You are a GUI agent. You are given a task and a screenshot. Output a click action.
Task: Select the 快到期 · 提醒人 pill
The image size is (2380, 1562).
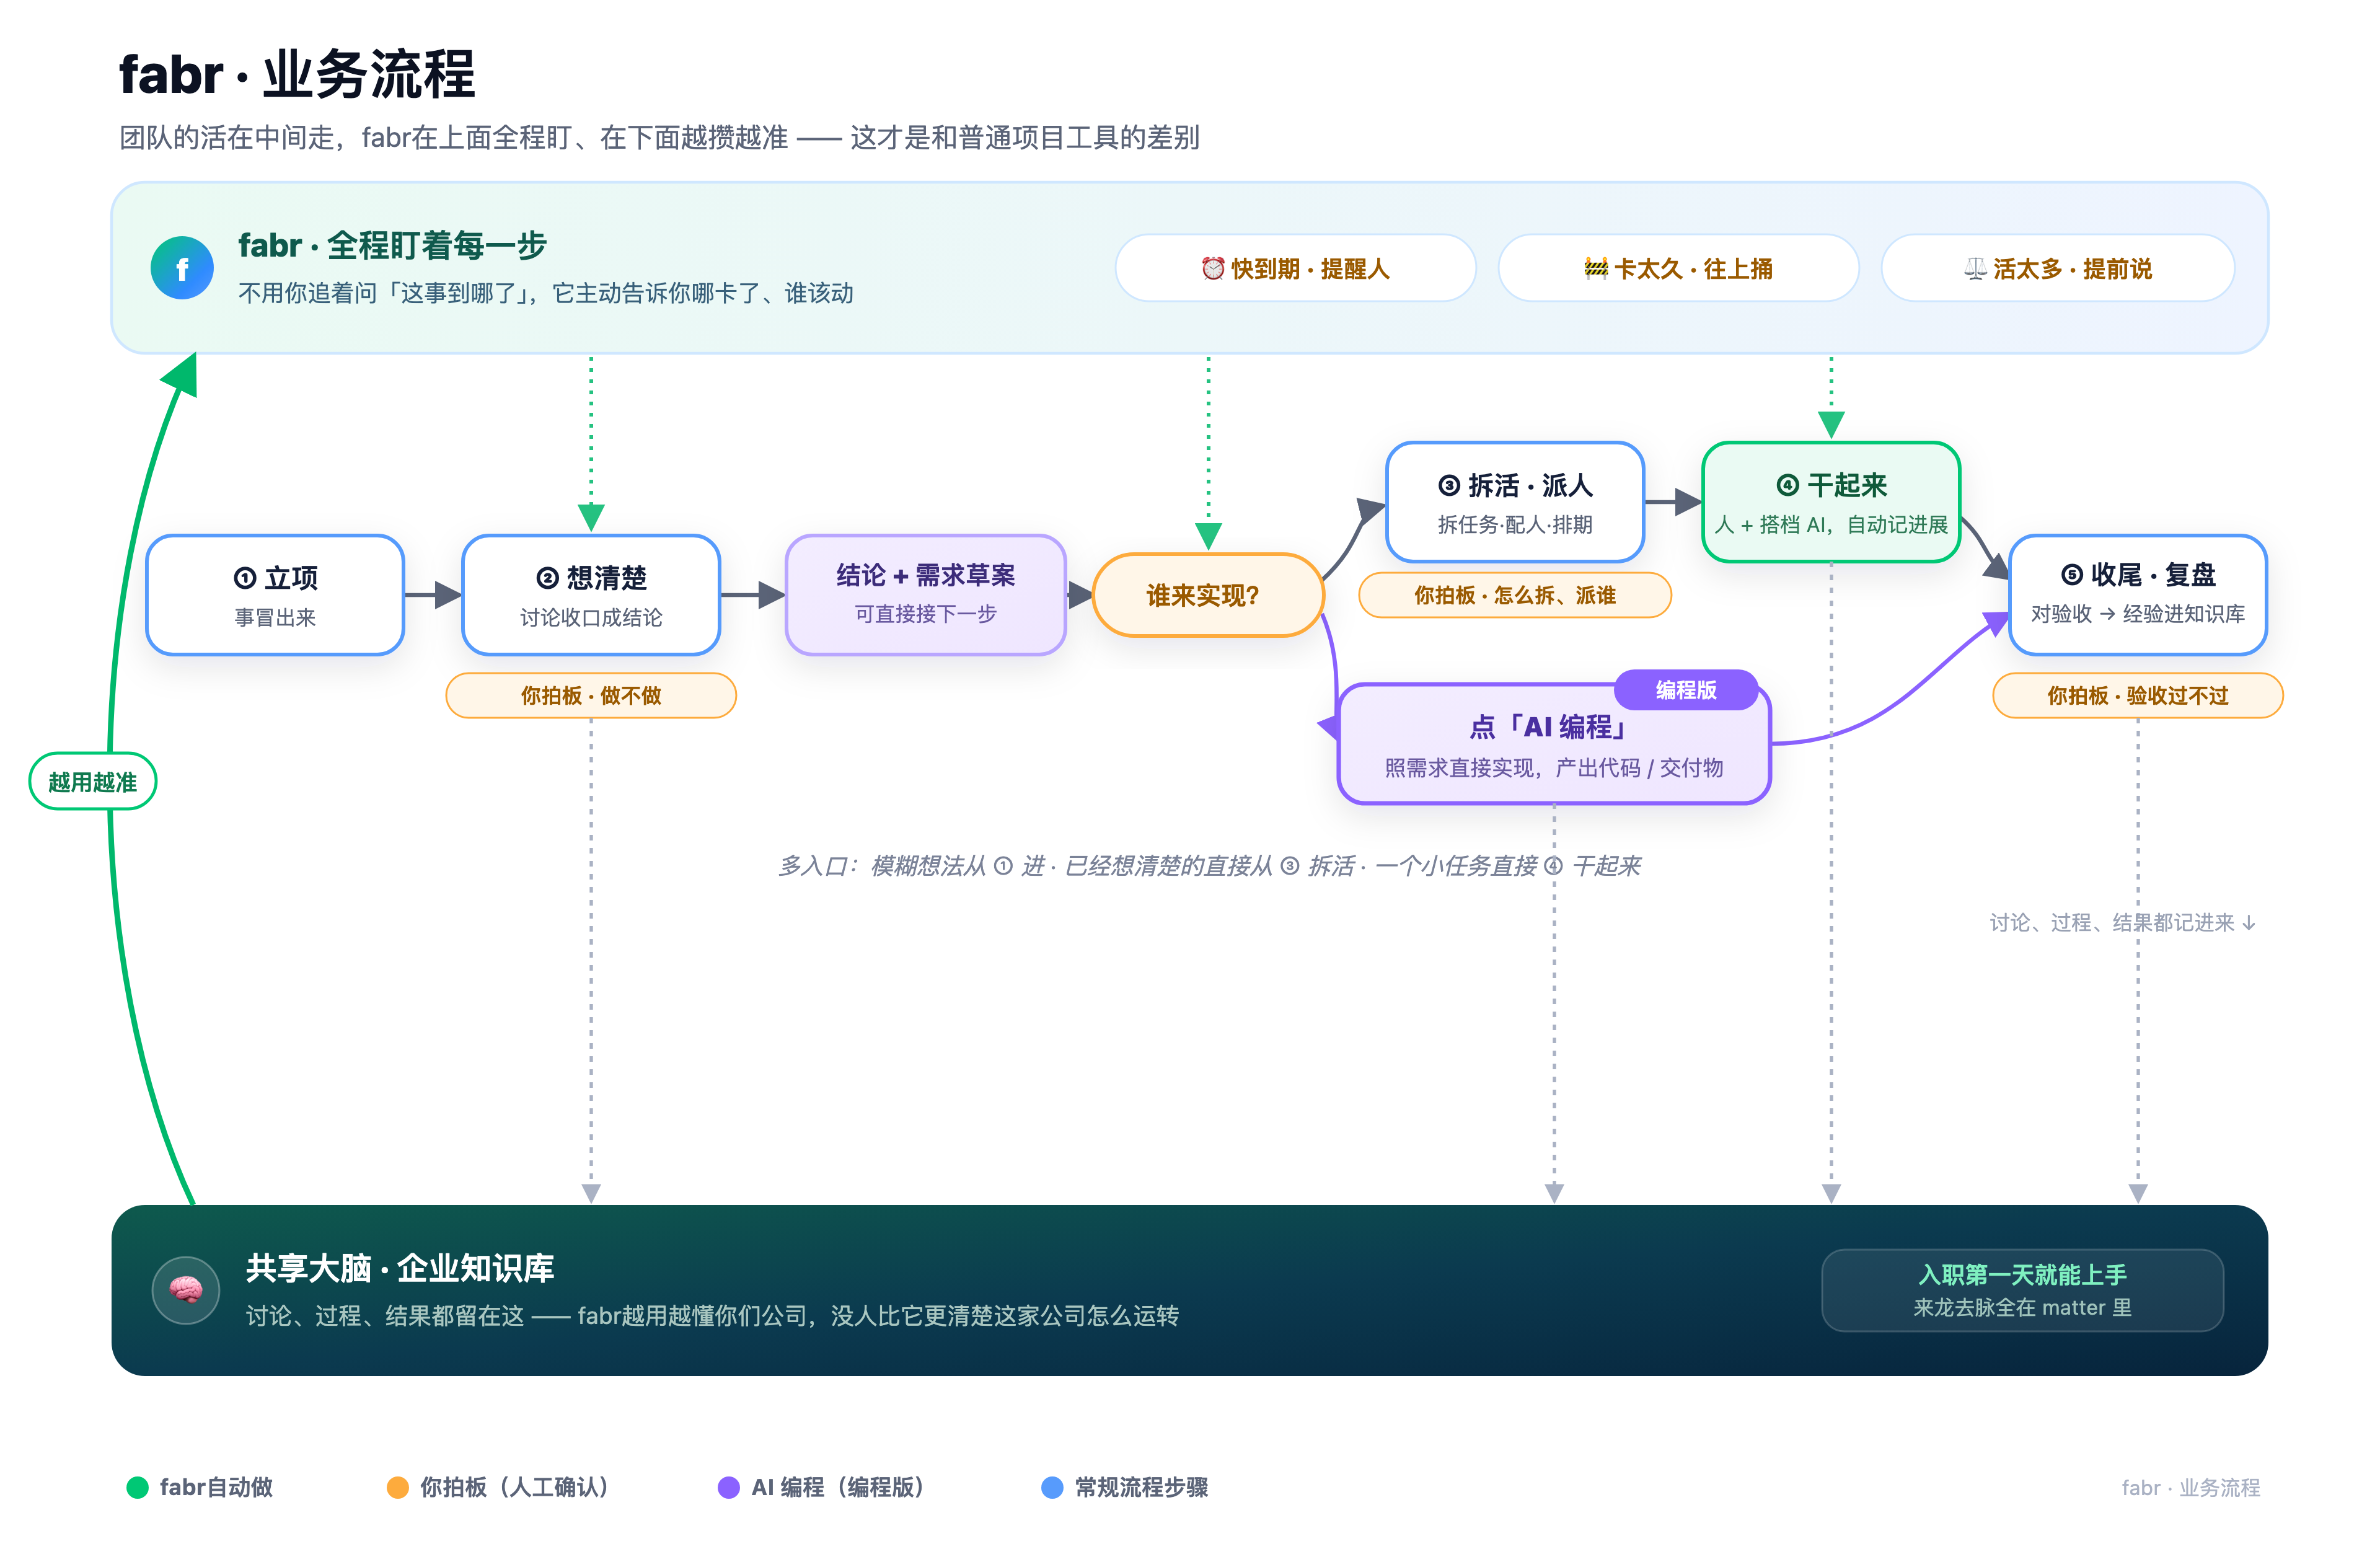pos(1295,268)
